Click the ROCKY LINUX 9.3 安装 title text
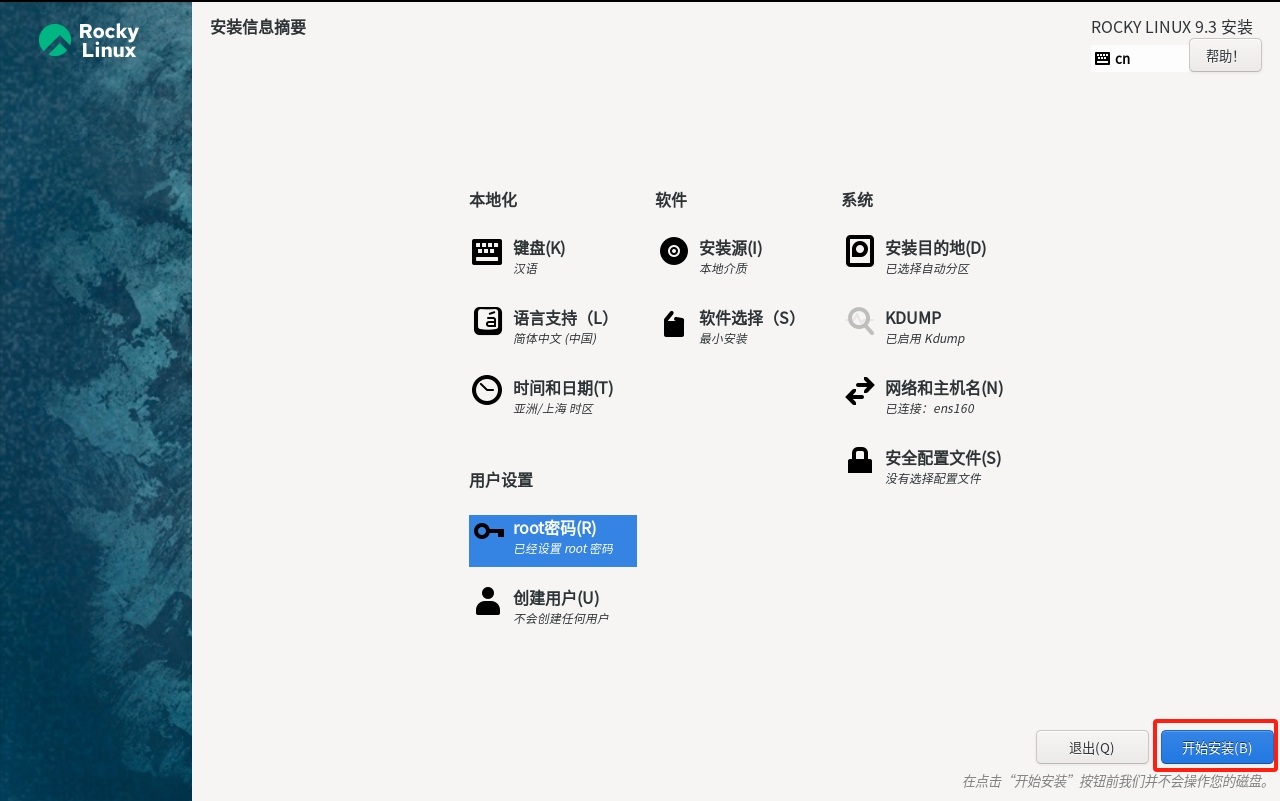Viewport: 1280px width, 801px height. click(x=1171, y=27)
